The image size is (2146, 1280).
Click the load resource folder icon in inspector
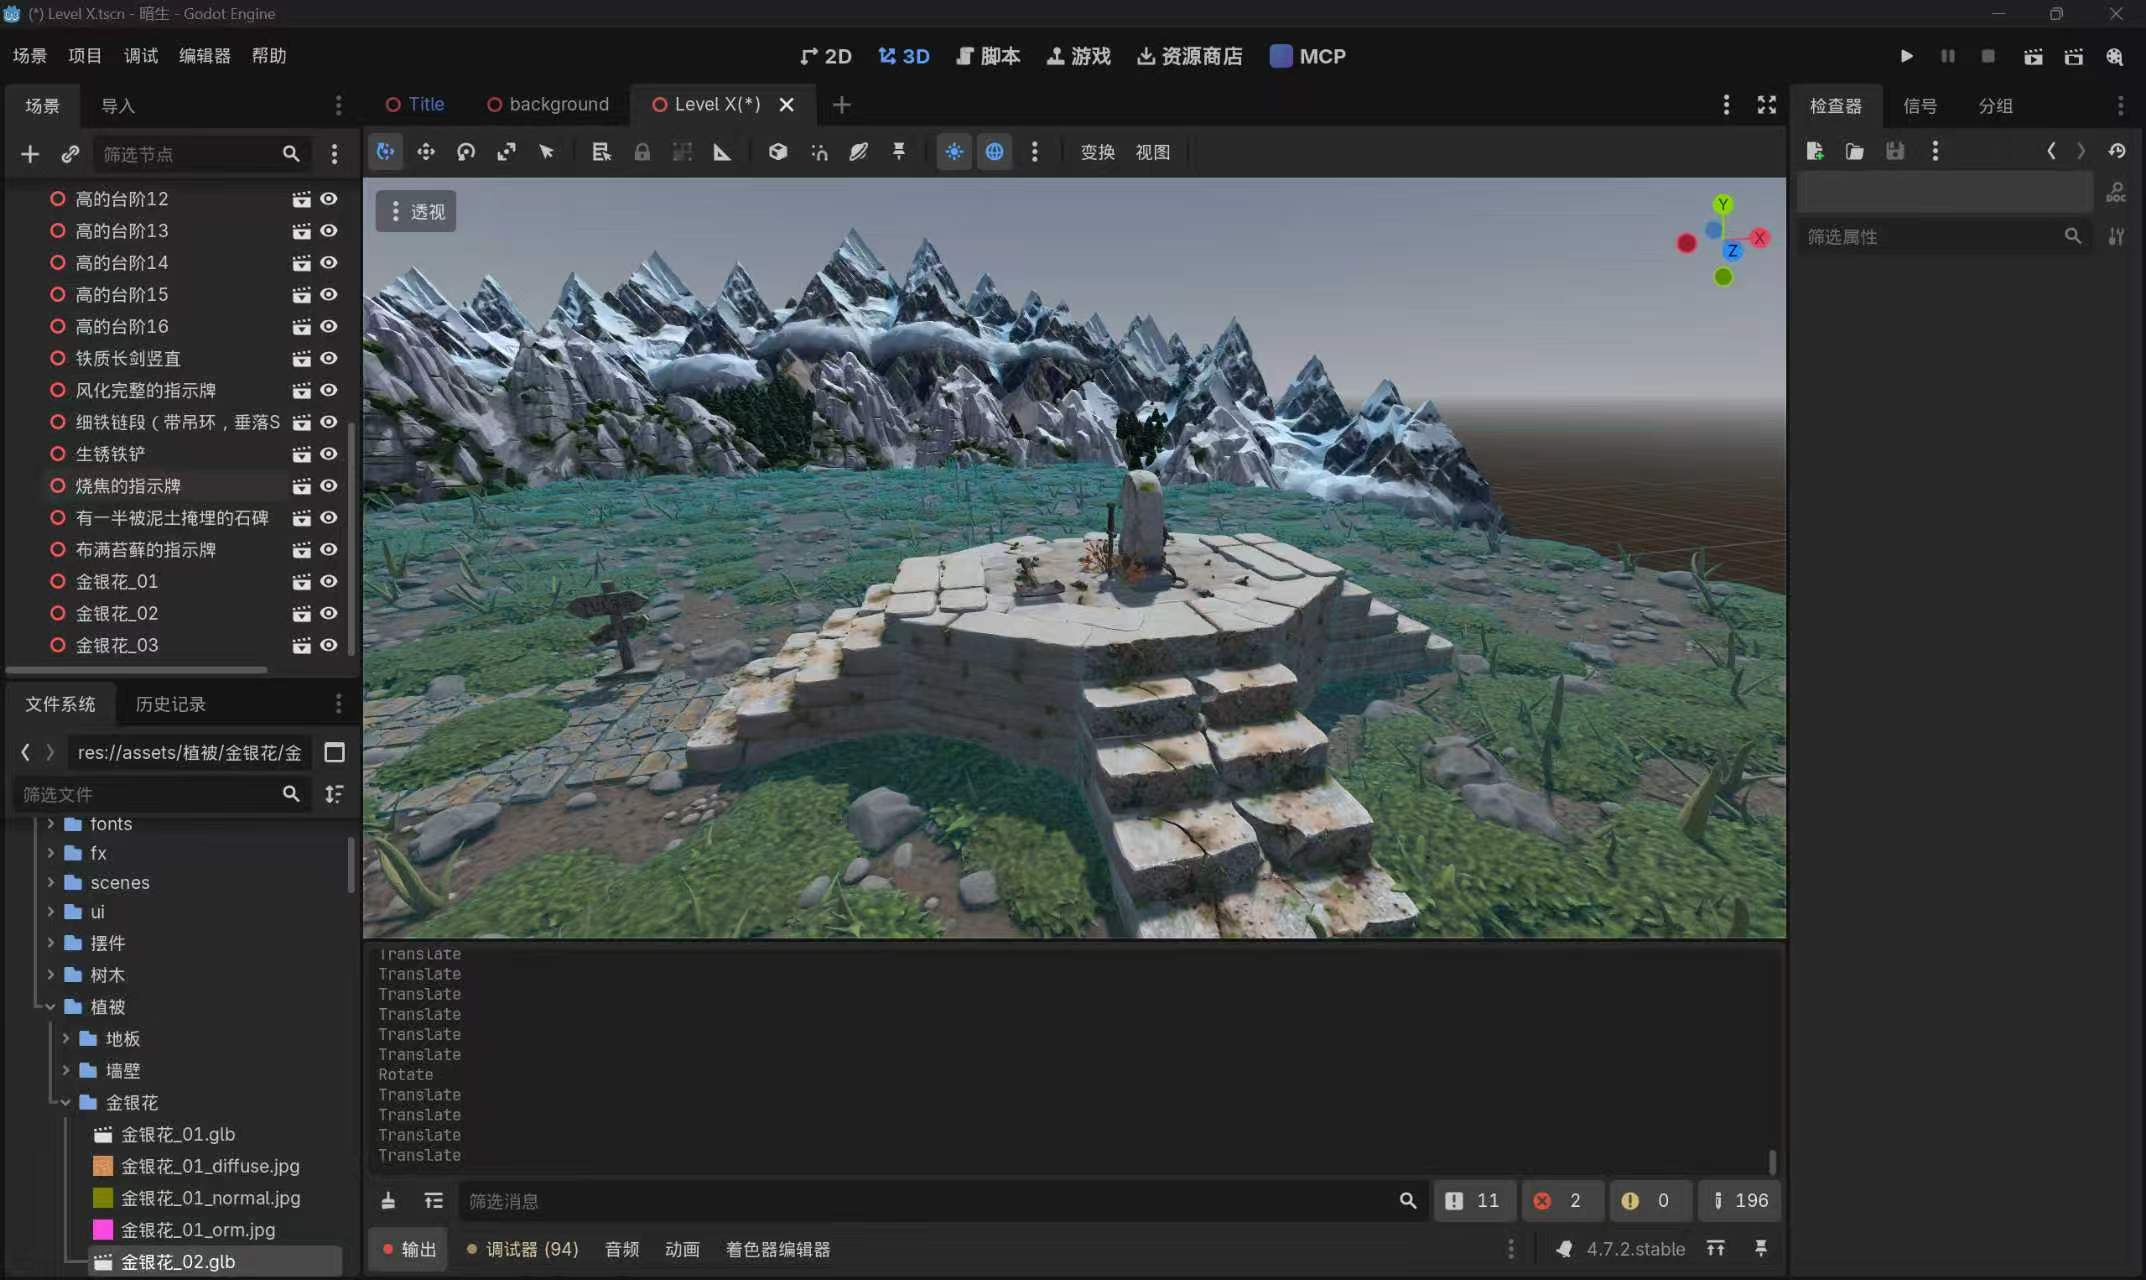(x=1855, y=151)
